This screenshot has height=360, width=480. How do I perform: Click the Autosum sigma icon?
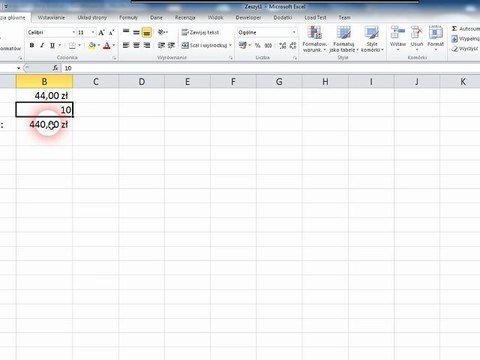pos(454,29)
